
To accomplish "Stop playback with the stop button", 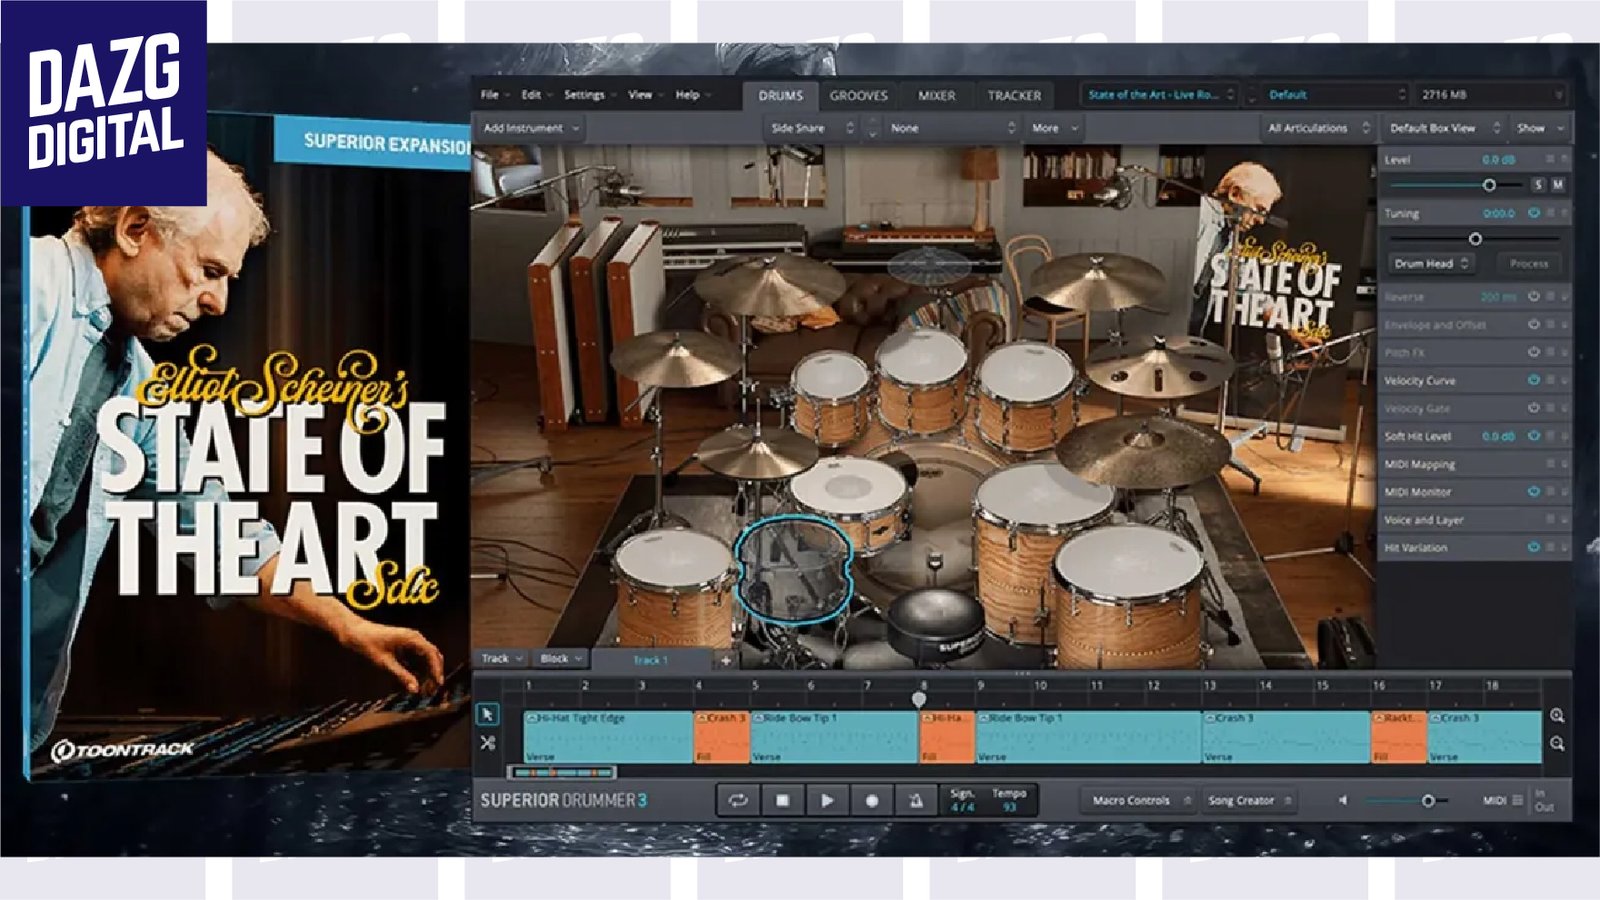I will pos(783,801).
